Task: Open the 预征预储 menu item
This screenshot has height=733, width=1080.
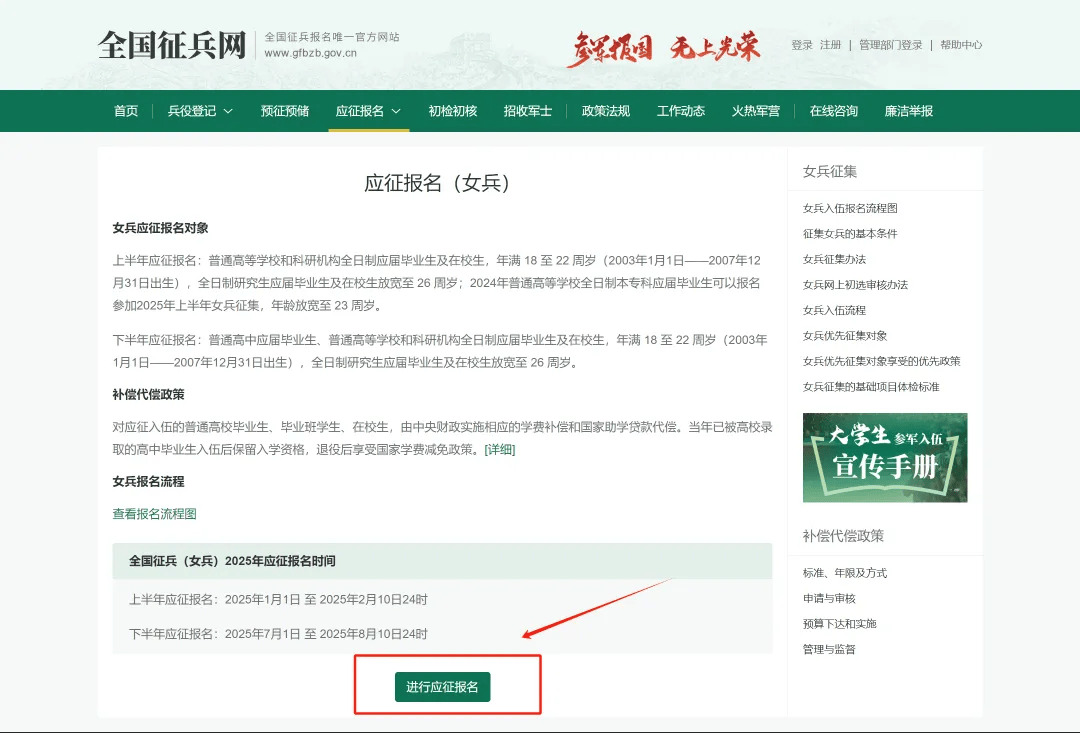Action: [x=283, y=111]
